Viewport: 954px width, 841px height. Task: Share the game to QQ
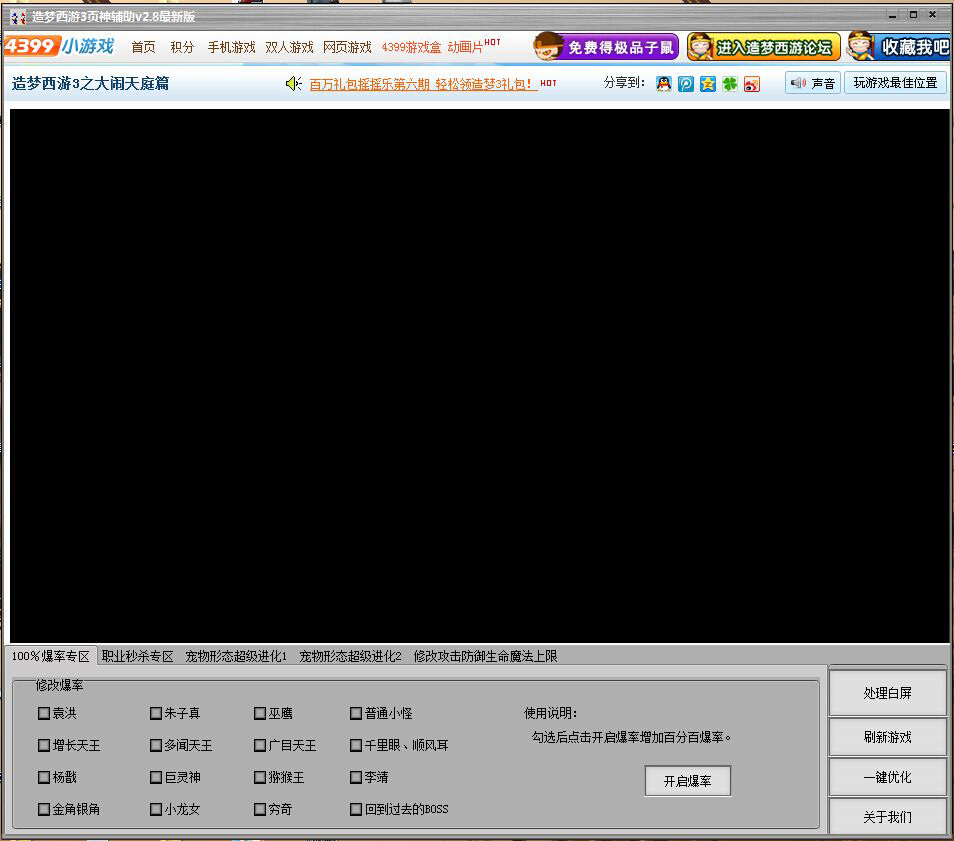tap(663, 84)
